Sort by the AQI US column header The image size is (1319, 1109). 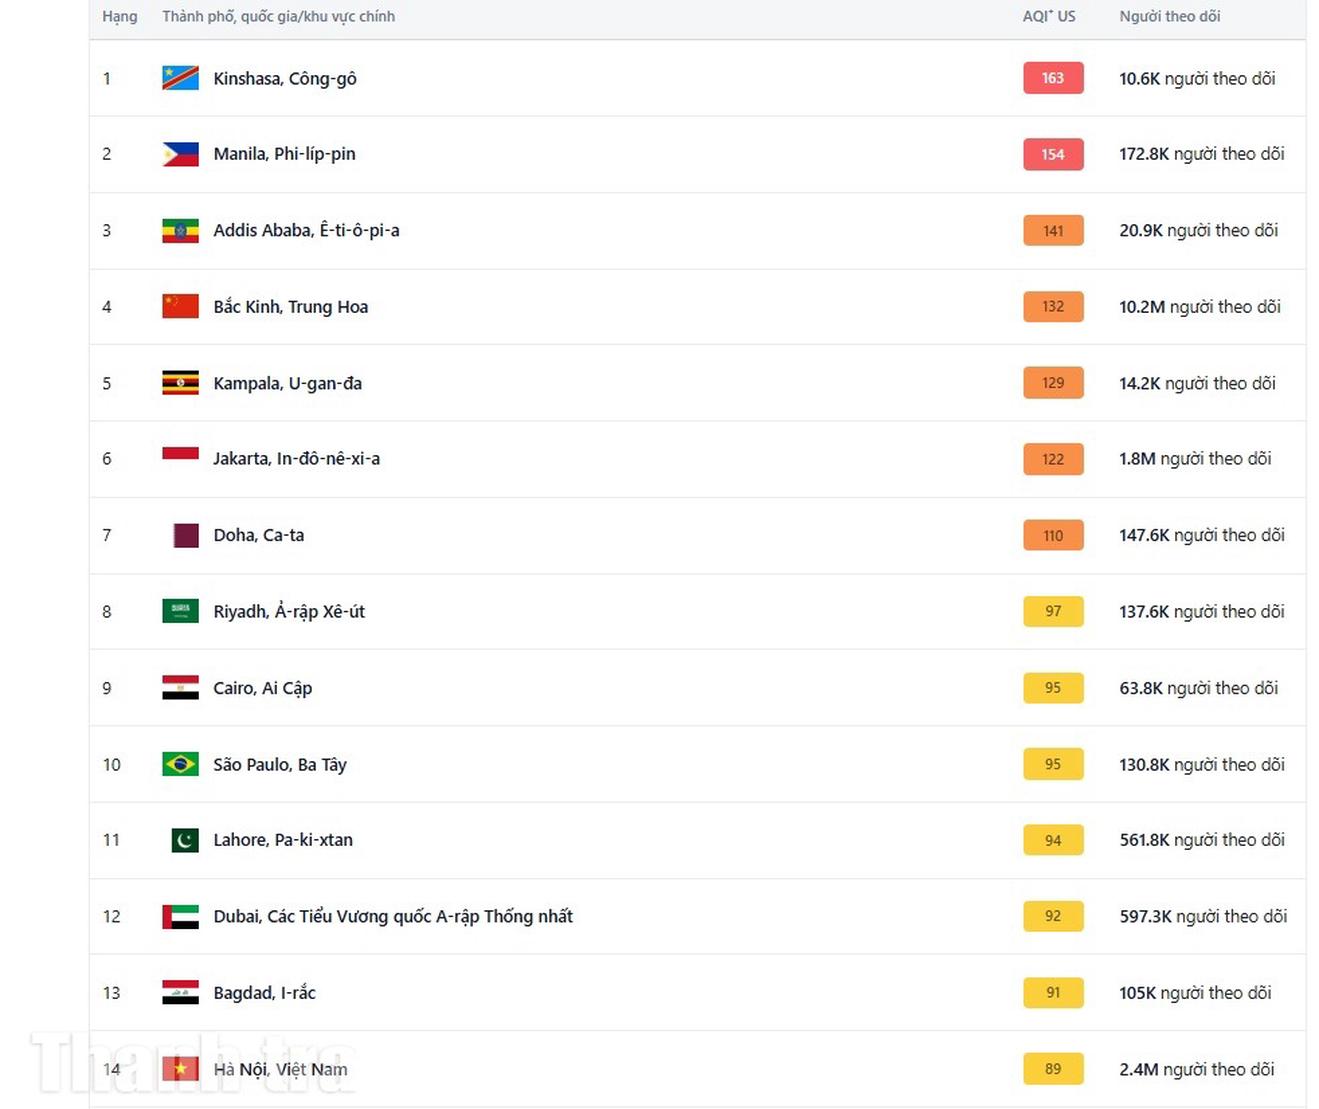[x=1049, y=16]
